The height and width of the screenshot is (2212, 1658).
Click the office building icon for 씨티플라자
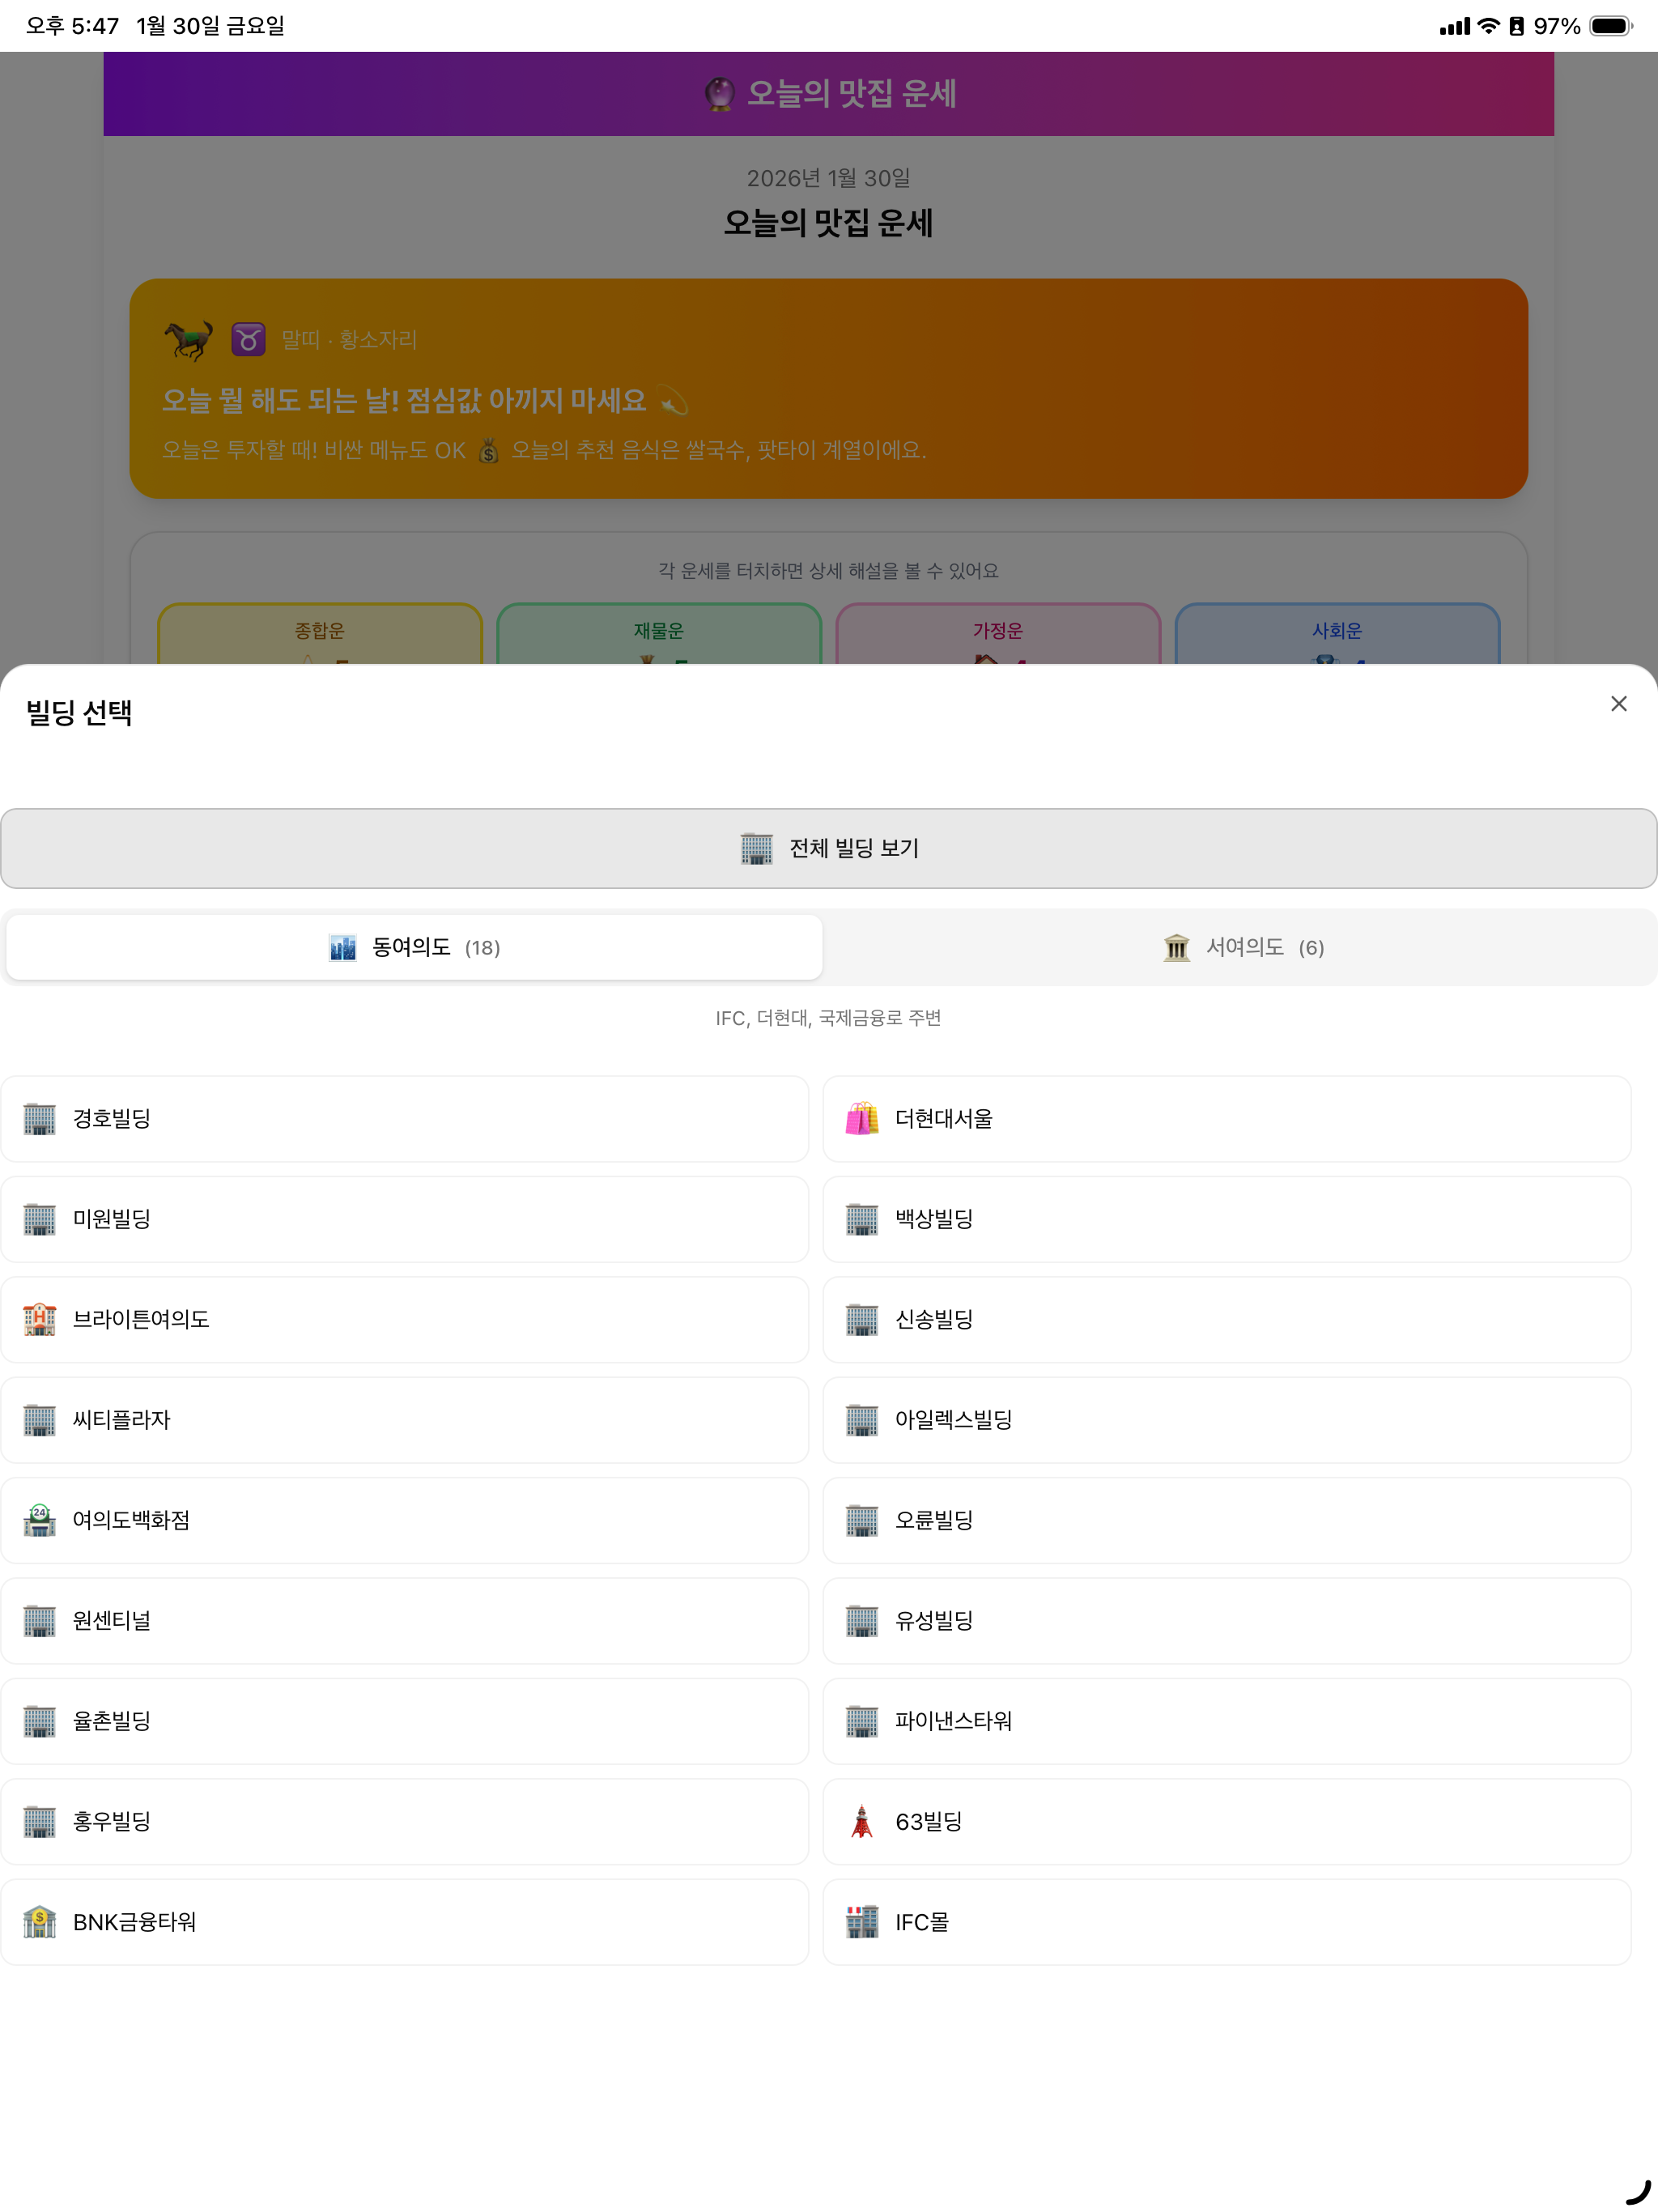pyautogui.click(x=40, y=1420)
